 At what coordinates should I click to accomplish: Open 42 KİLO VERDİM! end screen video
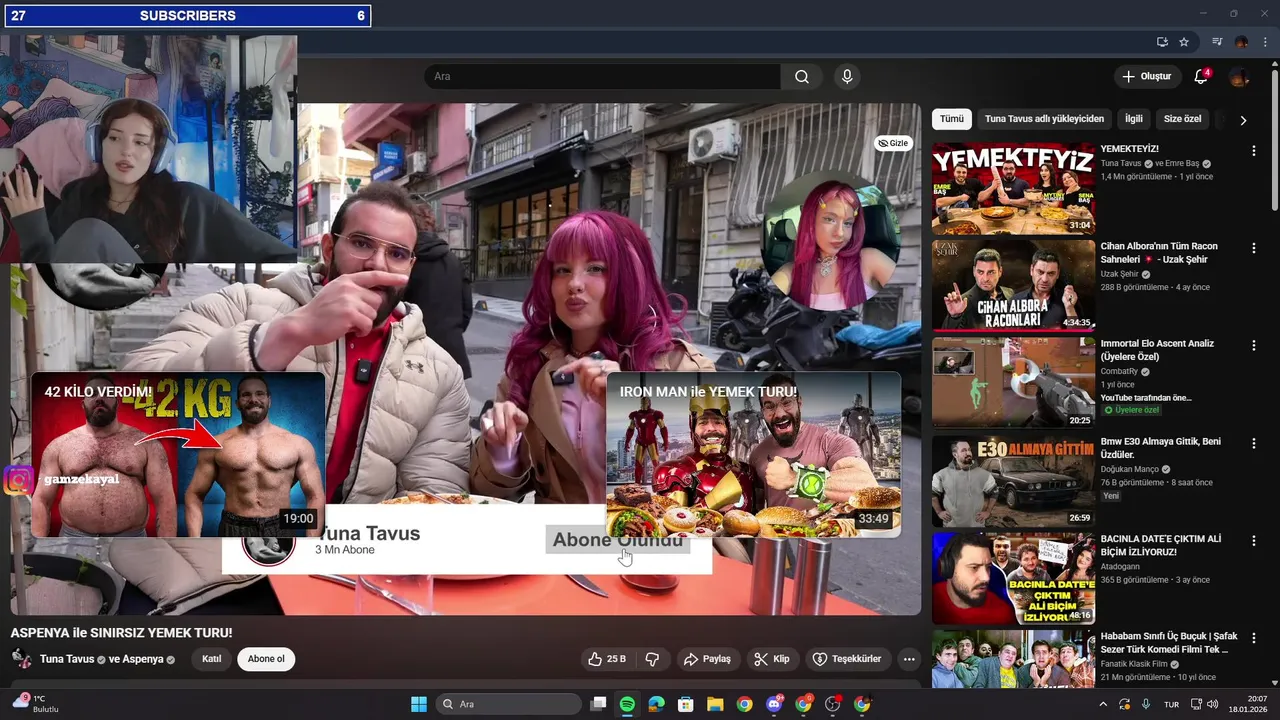click(x=178, y=455)
